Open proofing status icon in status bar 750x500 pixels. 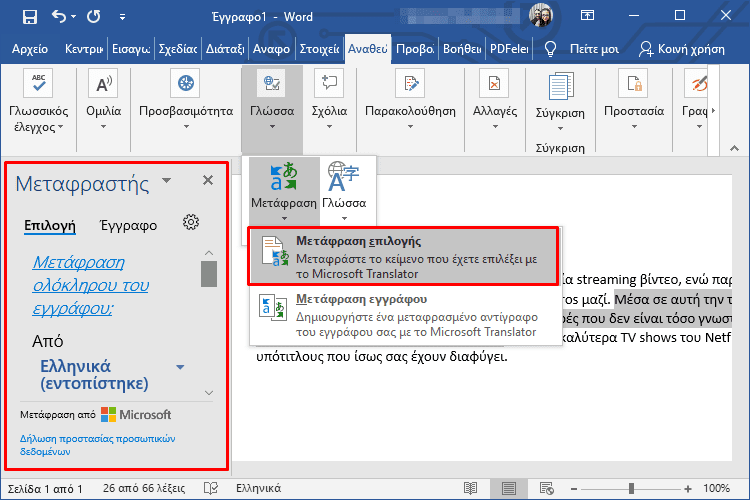click(211, 488)
